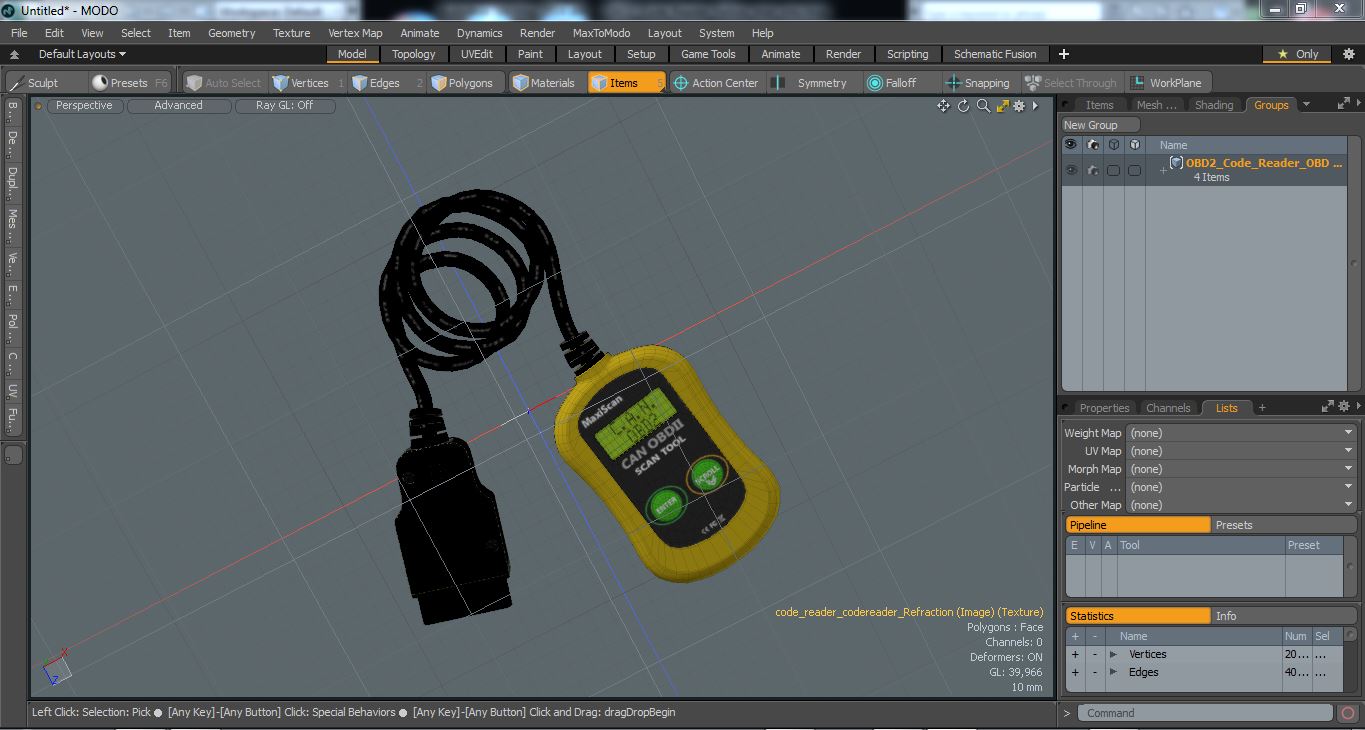Image resolution: width=1365 pixels, height=730 pixels.
Task: Expand the Edges statistics row
Action: [x=1113, y=672]
